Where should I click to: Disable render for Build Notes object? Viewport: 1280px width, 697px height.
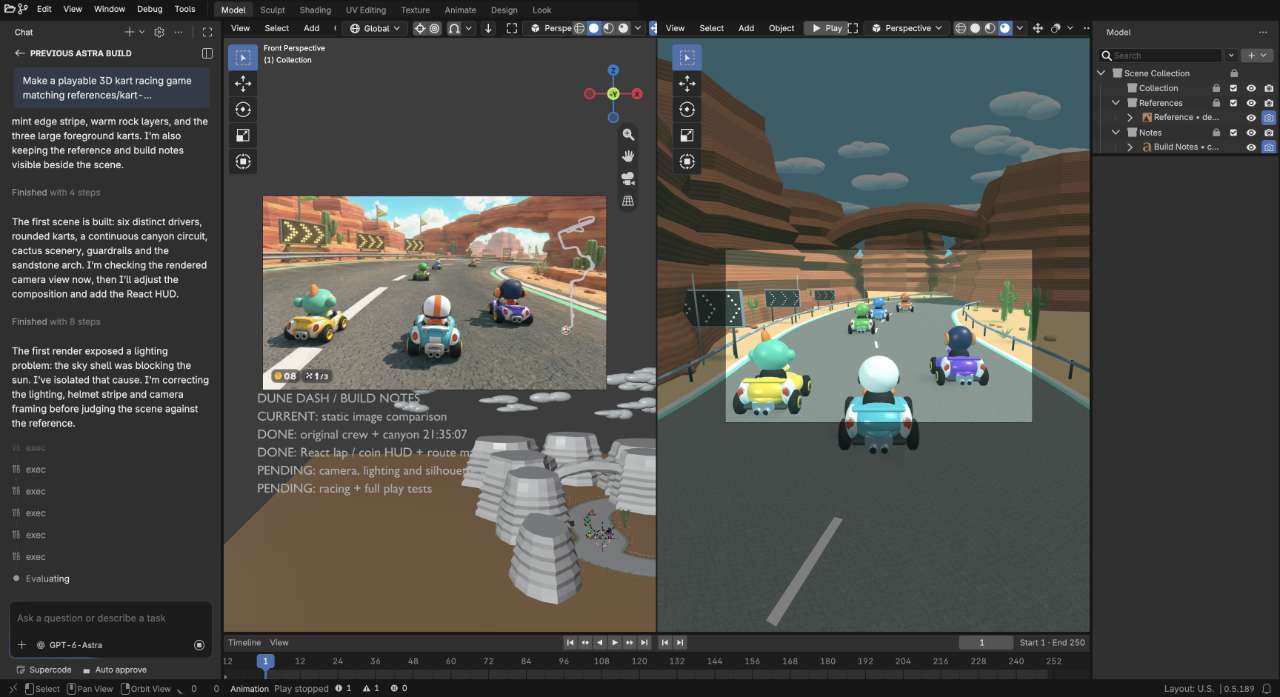click(x=1268, y=147)
